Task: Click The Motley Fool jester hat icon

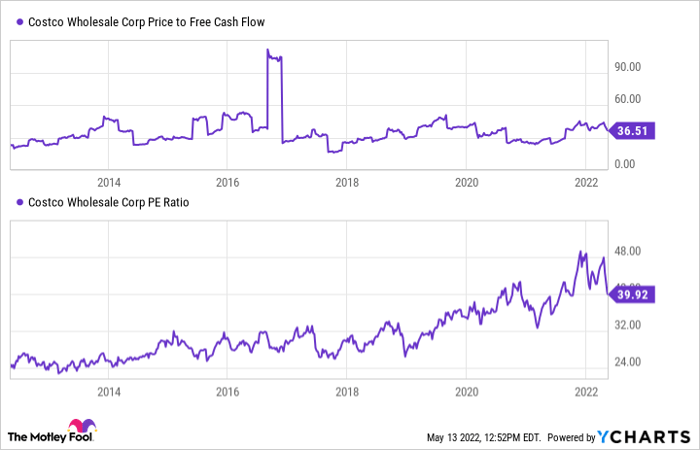Action: point(78,427)
